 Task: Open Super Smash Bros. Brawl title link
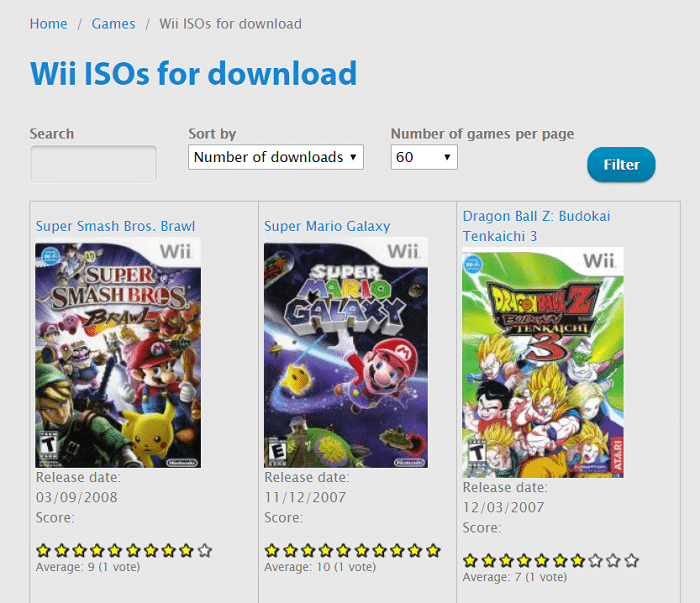(115, 226)
